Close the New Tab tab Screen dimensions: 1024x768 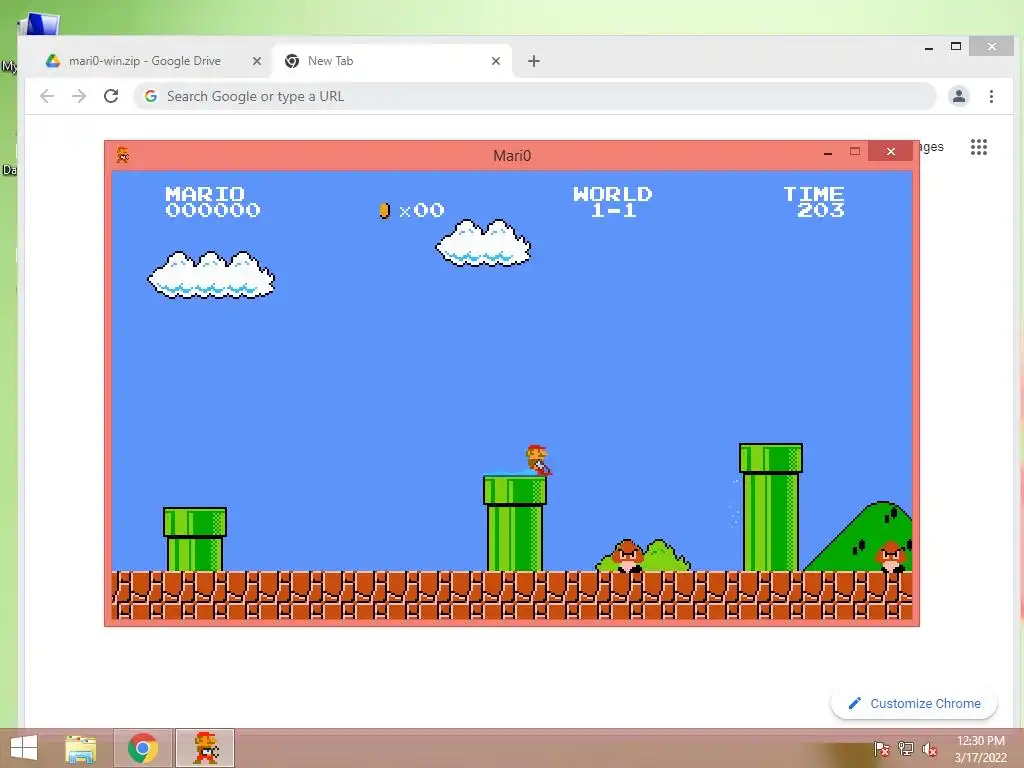tap(496, 61)
